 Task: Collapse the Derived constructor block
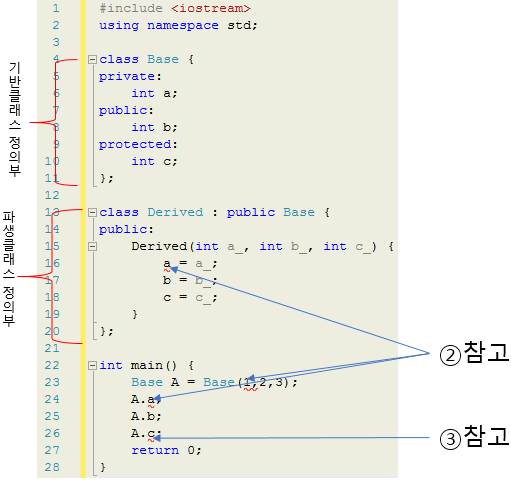point(92,247)
